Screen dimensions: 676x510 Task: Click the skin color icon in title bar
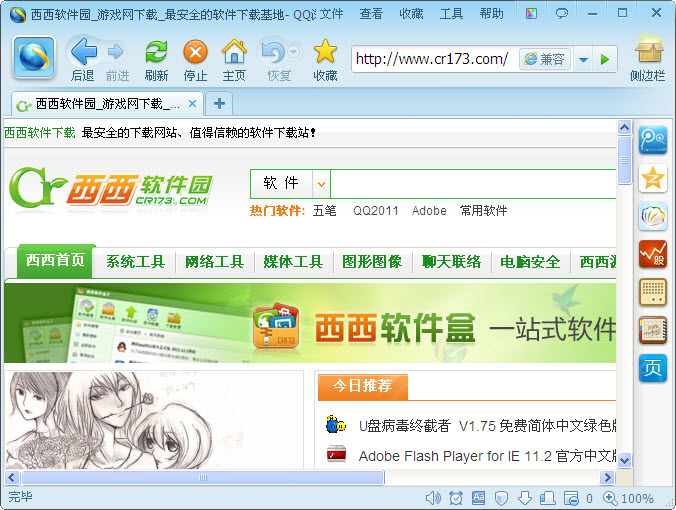531,13
